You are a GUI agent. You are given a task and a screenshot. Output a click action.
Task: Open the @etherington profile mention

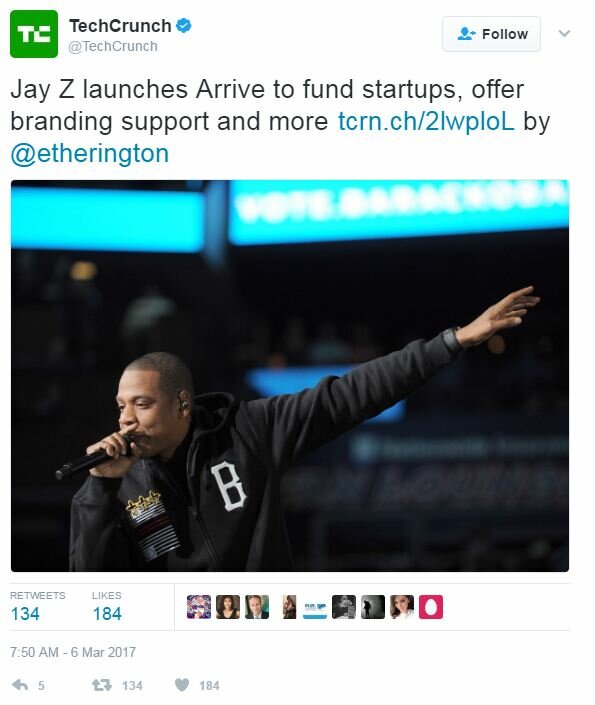coord(89,154)
